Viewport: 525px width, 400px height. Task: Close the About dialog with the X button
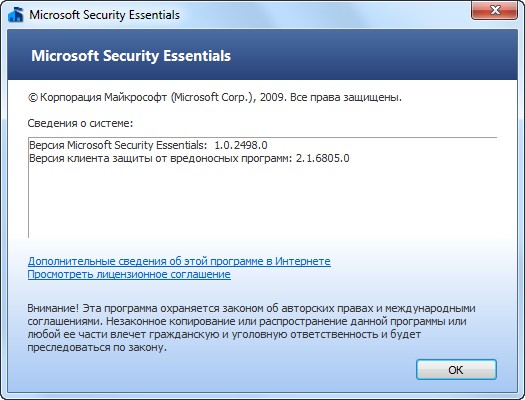pyautogui.click(x=494, y=10)
